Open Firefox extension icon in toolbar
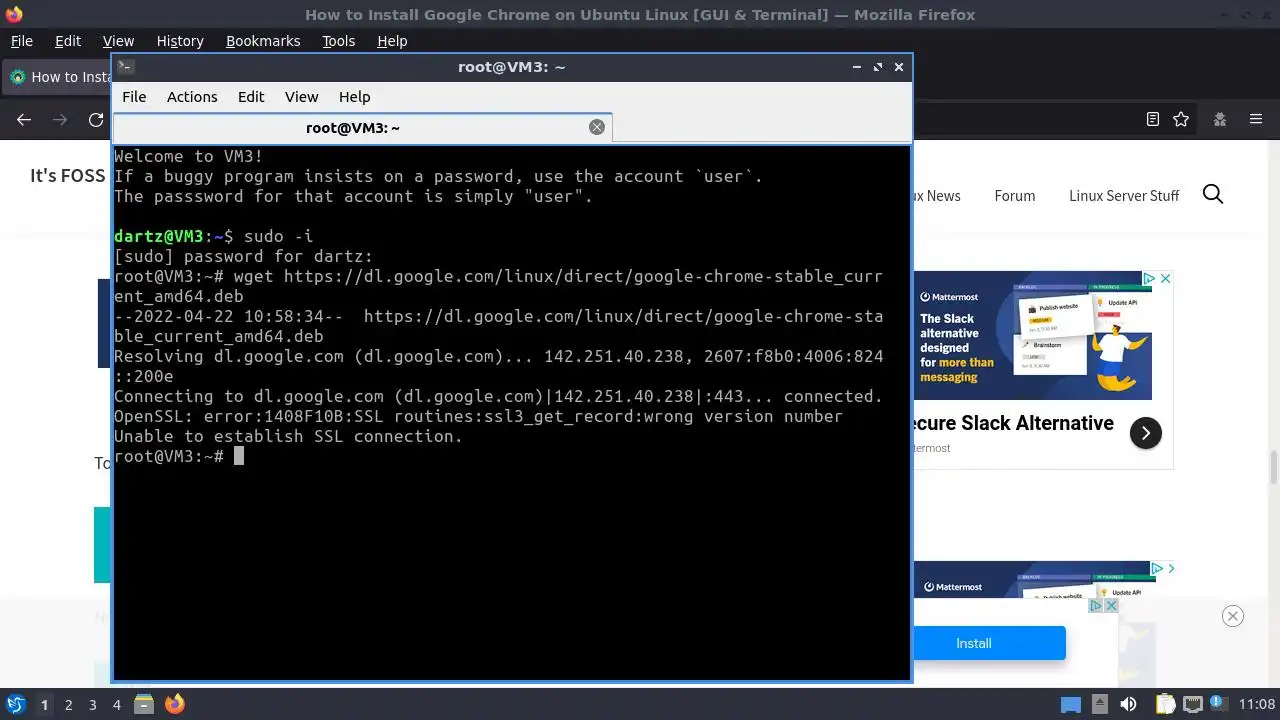1280x720 pixels. tap(1220, 119)
